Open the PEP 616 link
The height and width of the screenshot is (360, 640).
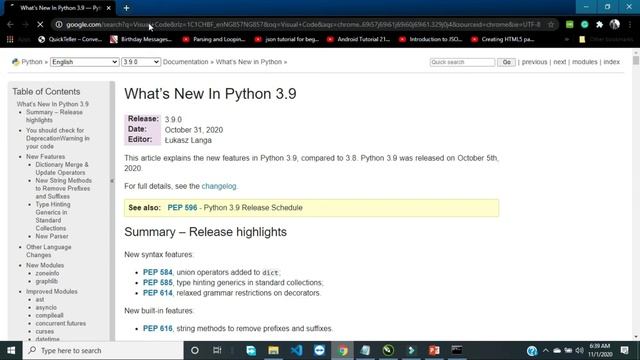158,329
